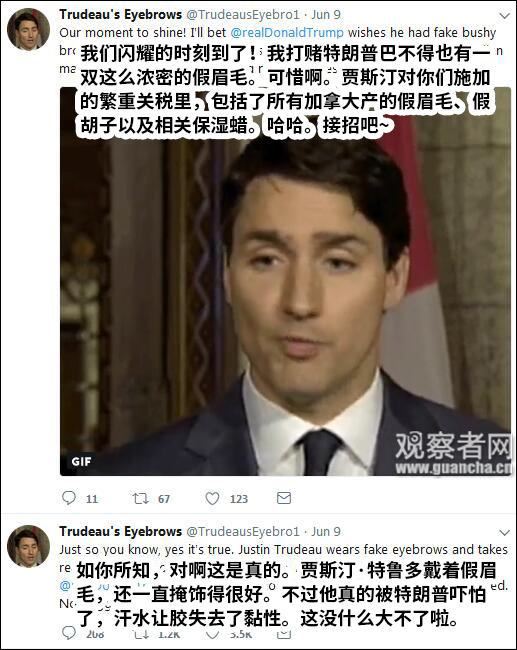Open the Jun 9 timestamp of first tweet
The width and height of the screenshot is (517, 650).
[326, 15]
